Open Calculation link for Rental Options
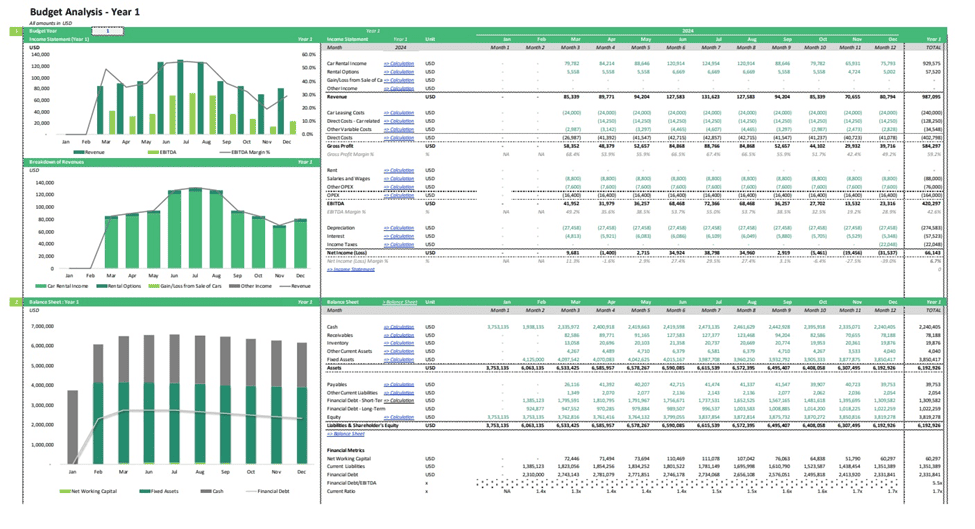The width and height of the screenshot is (975, 529). [x=399, y=71]
